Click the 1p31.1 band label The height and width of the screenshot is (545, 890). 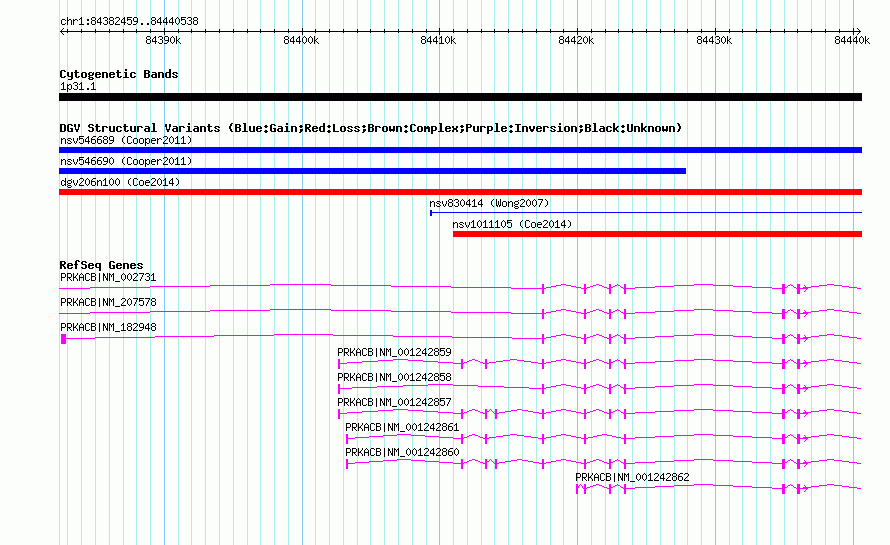(x=78, y=86)
